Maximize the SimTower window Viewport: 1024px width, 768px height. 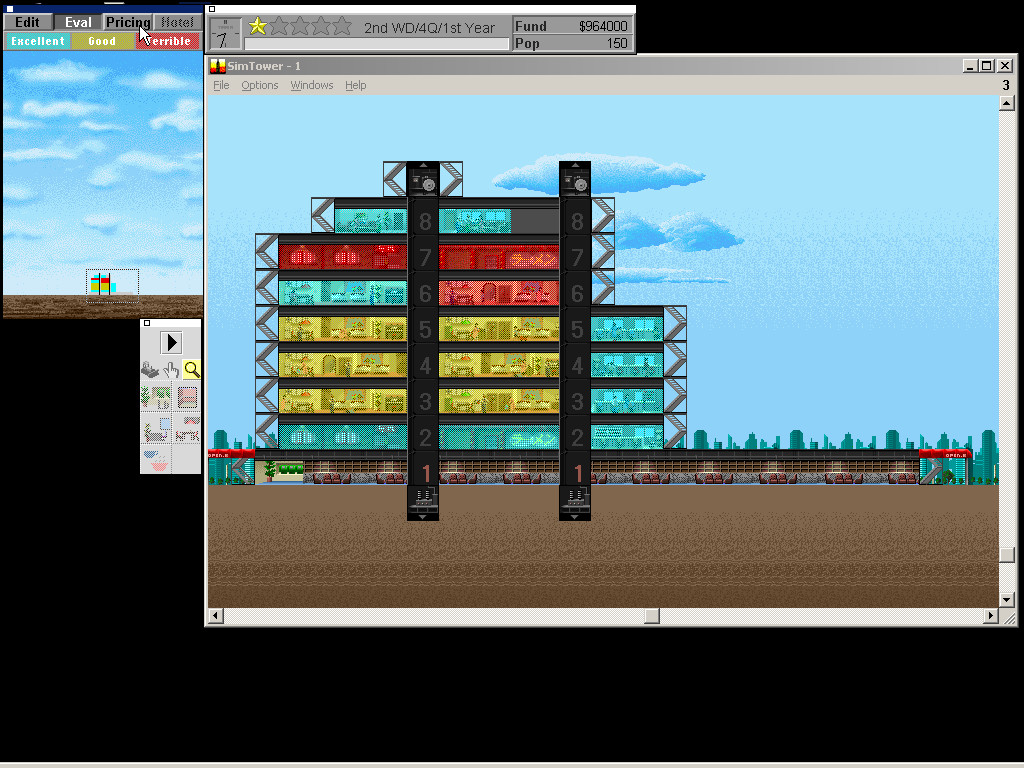click(x=987, y=66)
